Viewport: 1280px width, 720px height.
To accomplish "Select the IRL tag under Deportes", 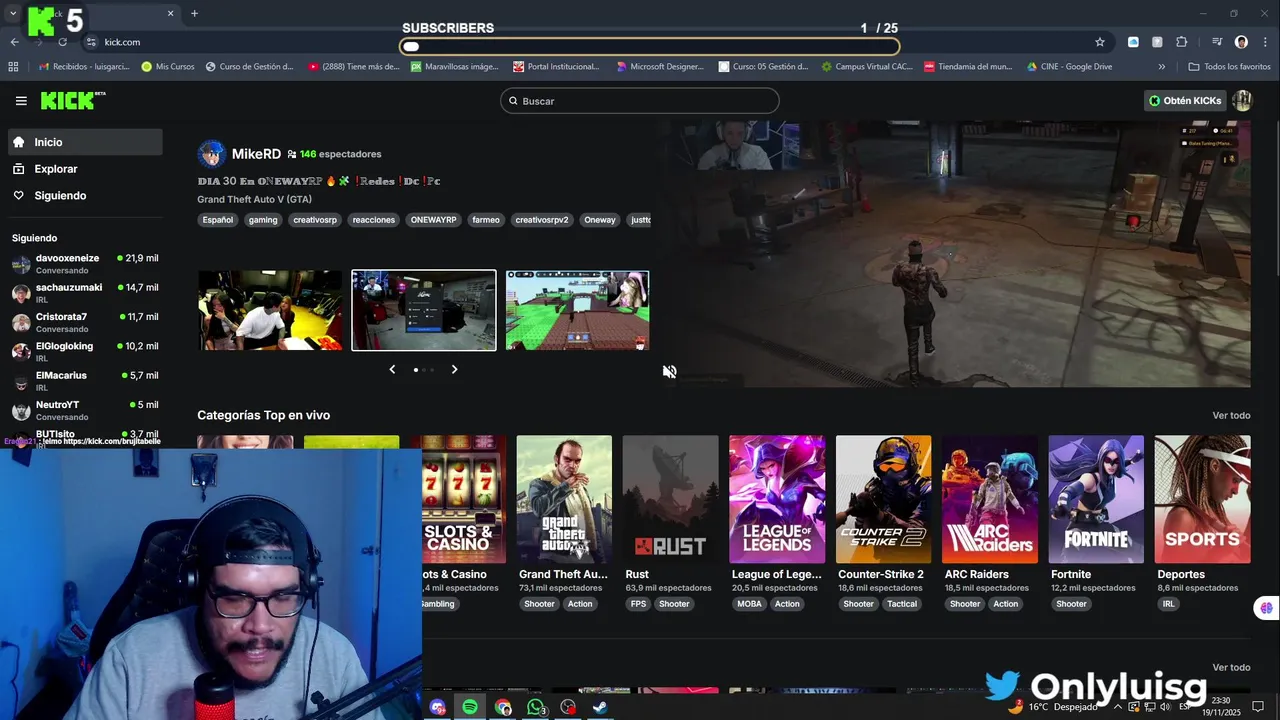I will 1168,604.
